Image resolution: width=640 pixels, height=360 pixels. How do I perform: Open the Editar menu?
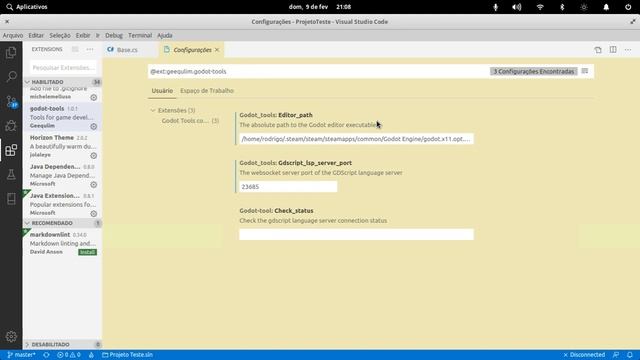click(x=36, y=36)
